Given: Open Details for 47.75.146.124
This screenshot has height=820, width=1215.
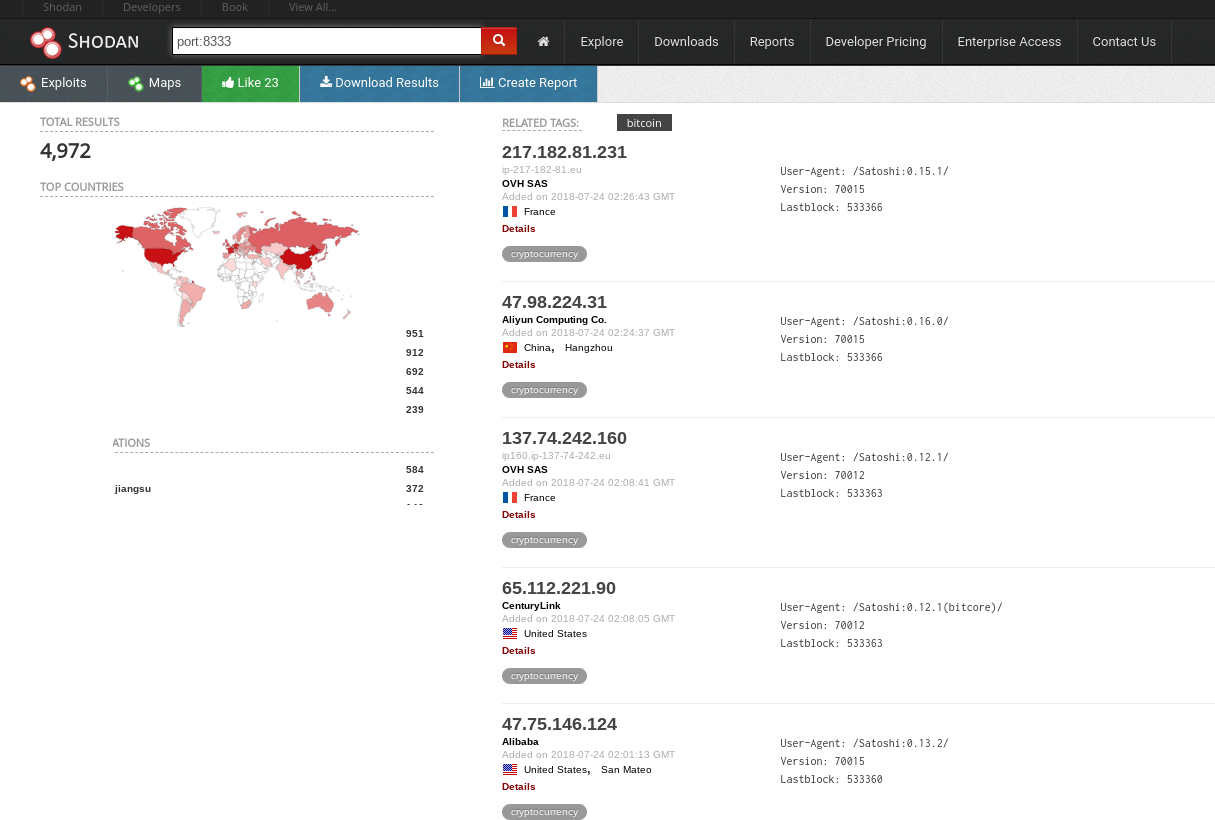Looking at the screenshot, I should pyautogui.click(x=518, y=787).
